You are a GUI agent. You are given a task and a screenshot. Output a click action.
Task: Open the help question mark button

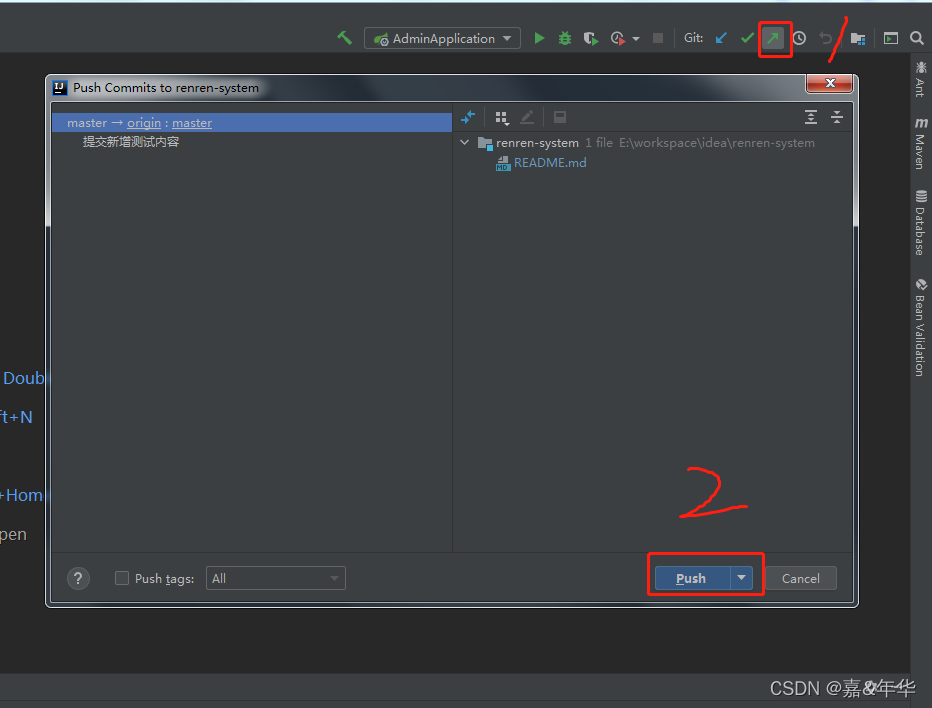coord(78,578)
